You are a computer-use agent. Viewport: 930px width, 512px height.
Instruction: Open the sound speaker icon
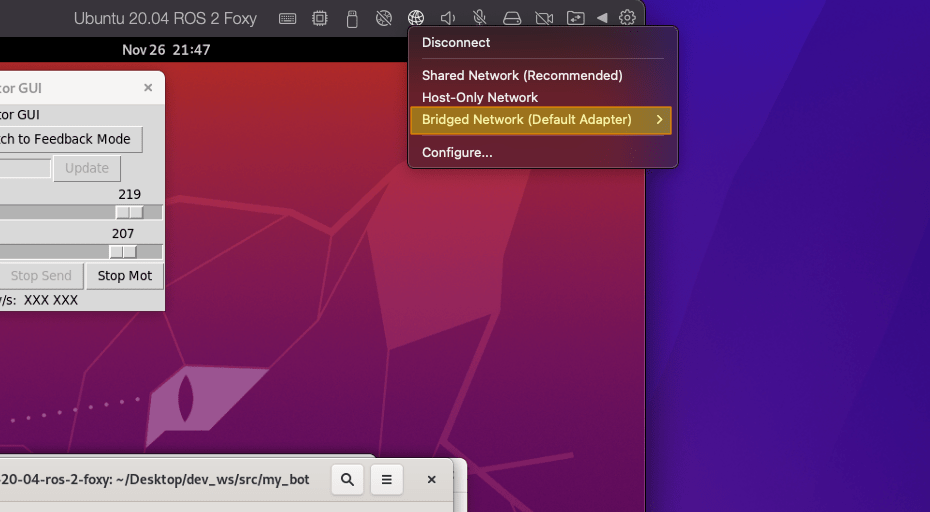click(448, 18)
